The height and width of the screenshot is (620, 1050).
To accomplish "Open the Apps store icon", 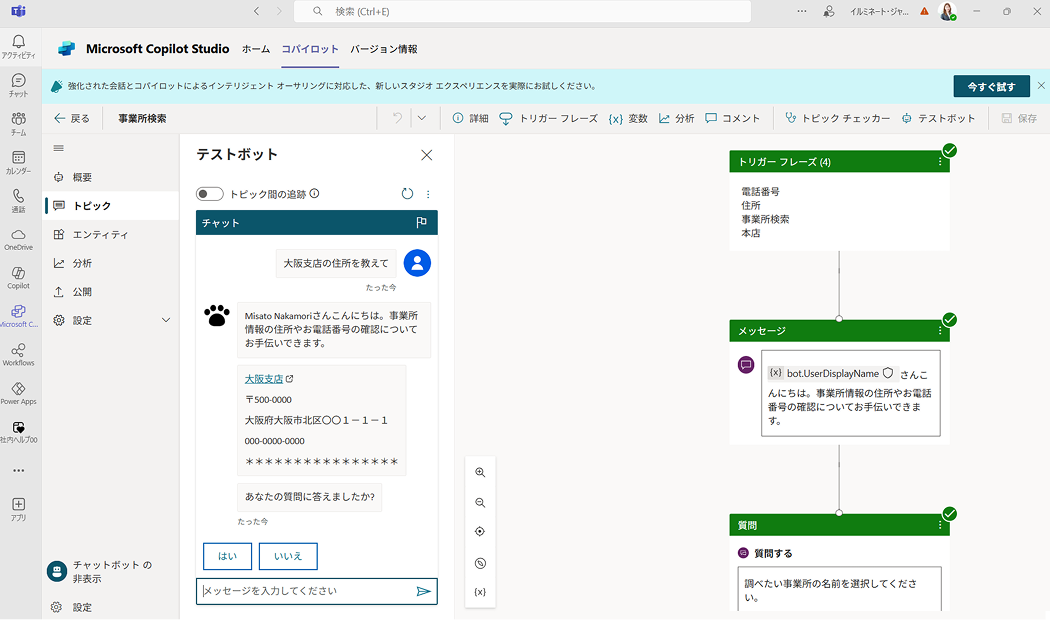I will tap(18, 509).
